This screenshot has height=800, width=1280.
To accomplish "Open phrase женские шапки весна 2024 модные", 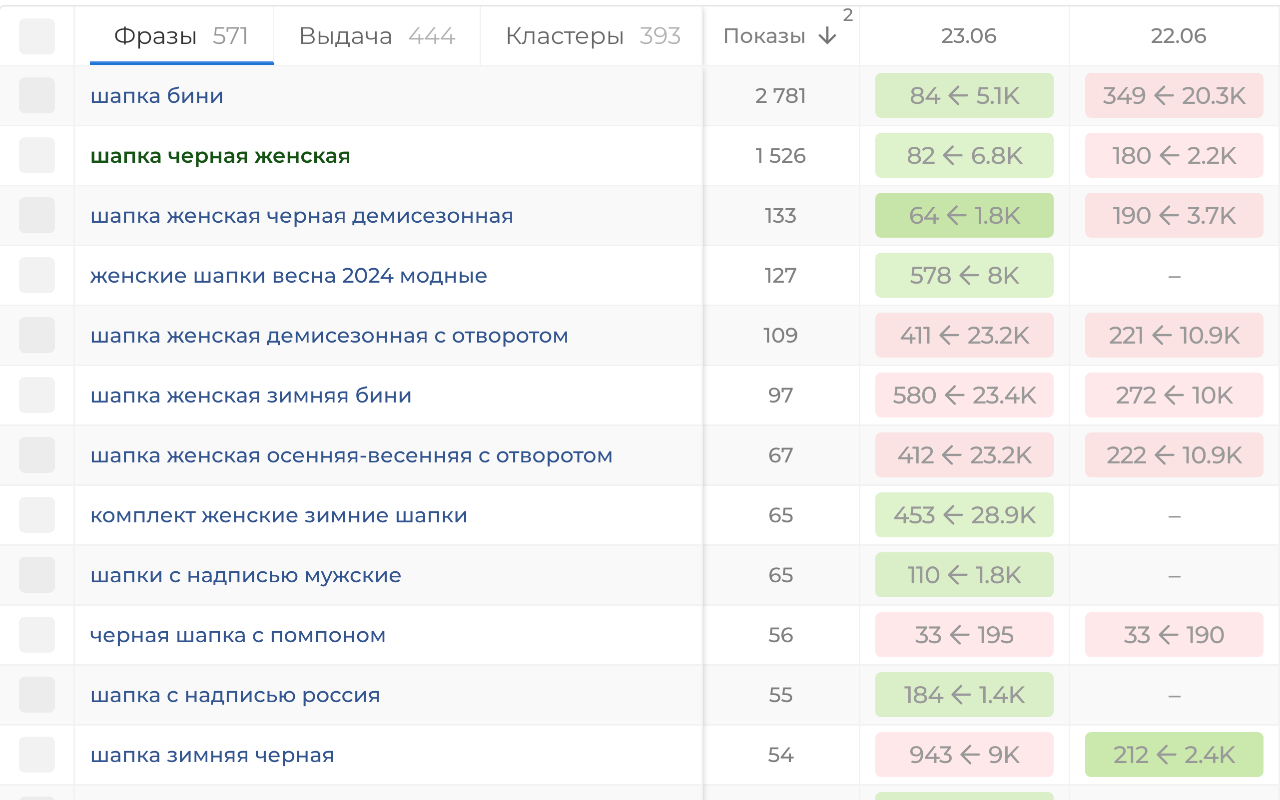I will click(289, 276).
